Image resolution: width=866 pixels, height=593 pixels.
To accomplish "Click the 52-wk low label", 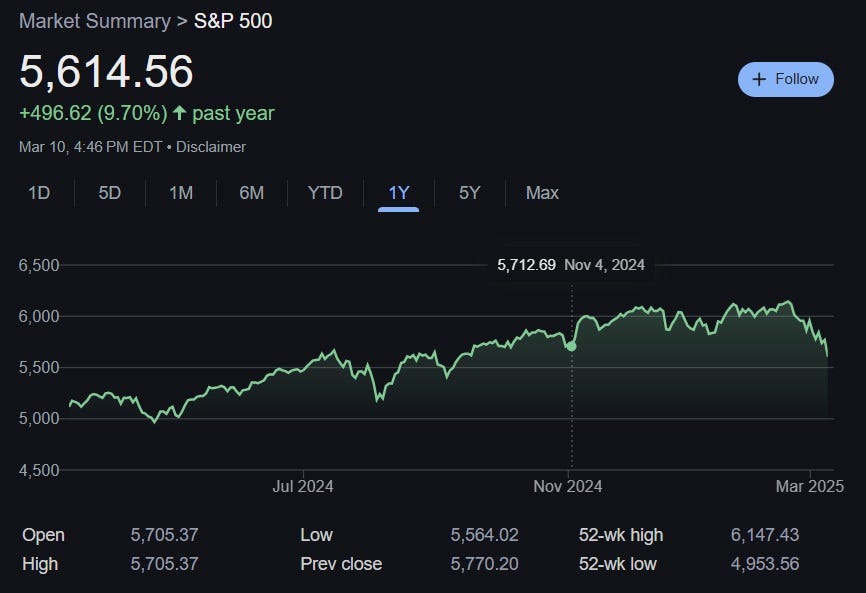I will (617, 564).
